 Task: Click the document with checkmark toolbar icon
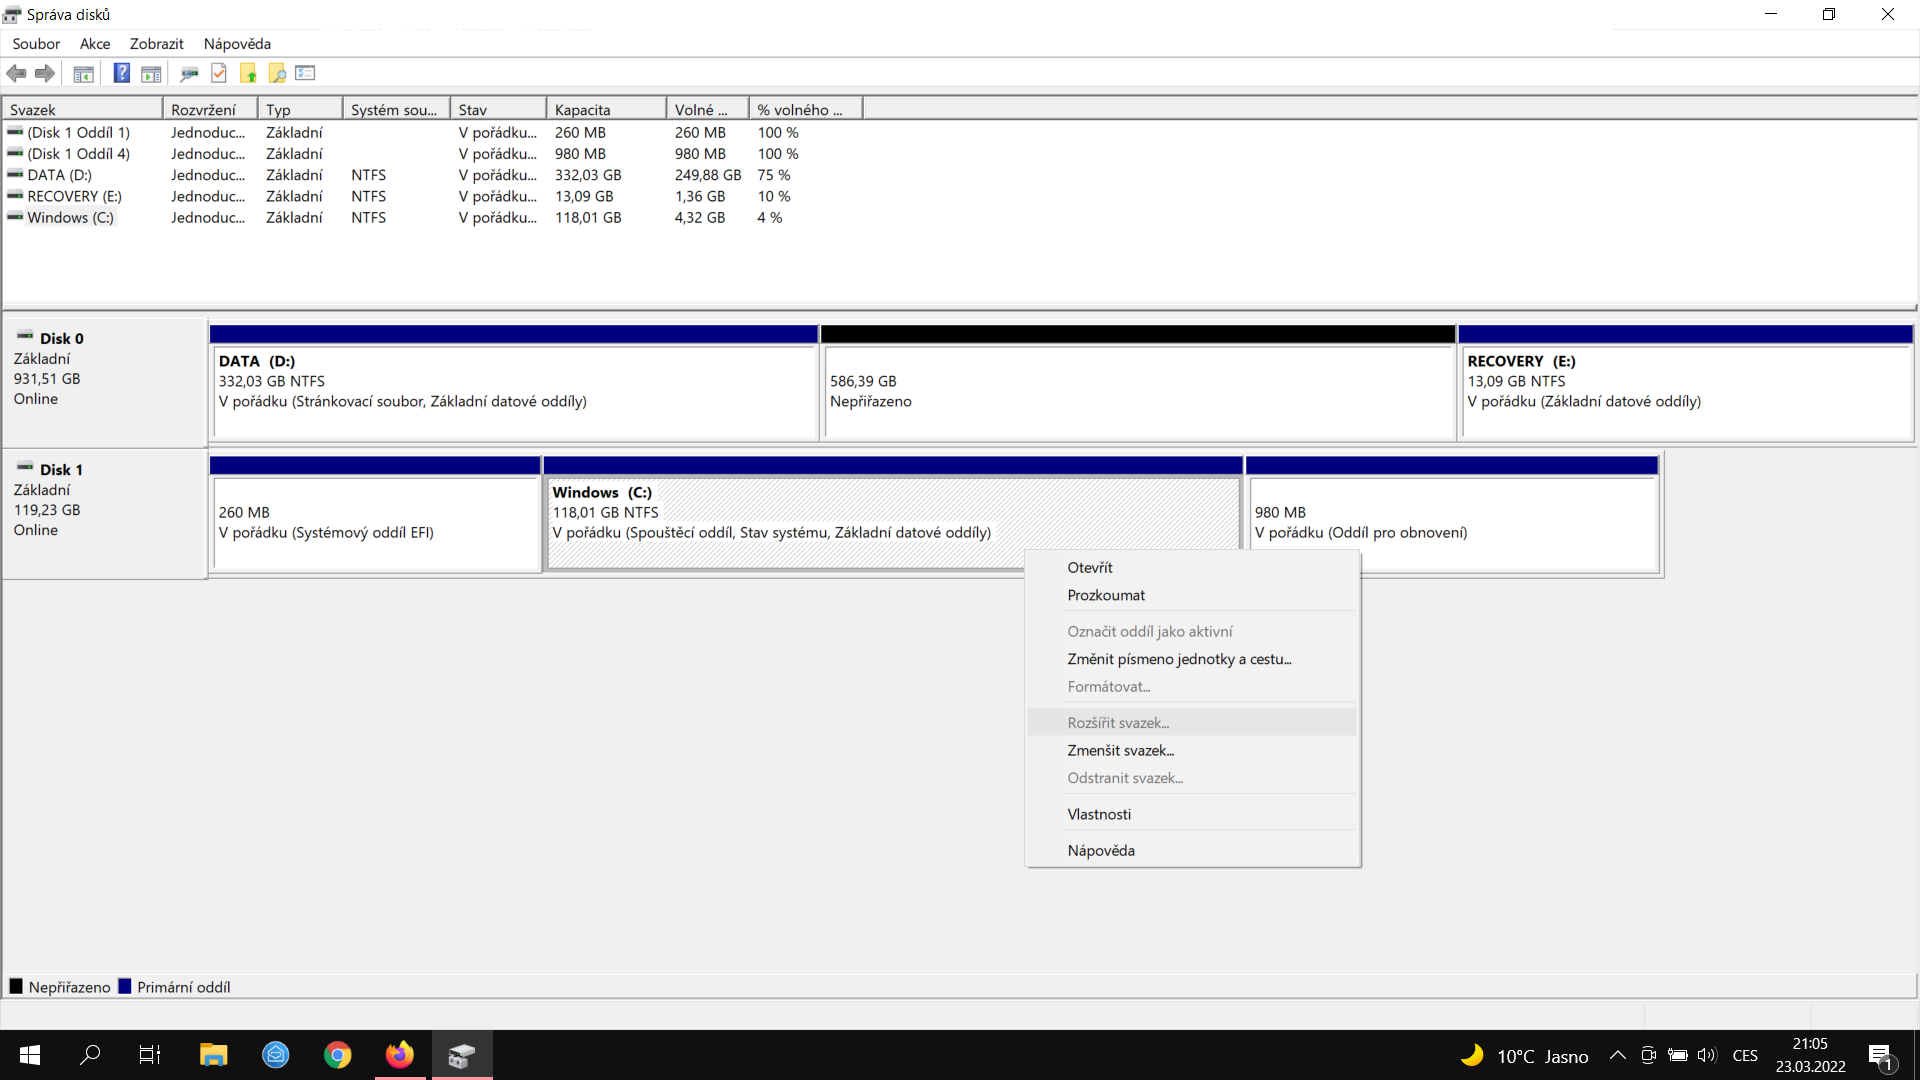coord(219,73)
